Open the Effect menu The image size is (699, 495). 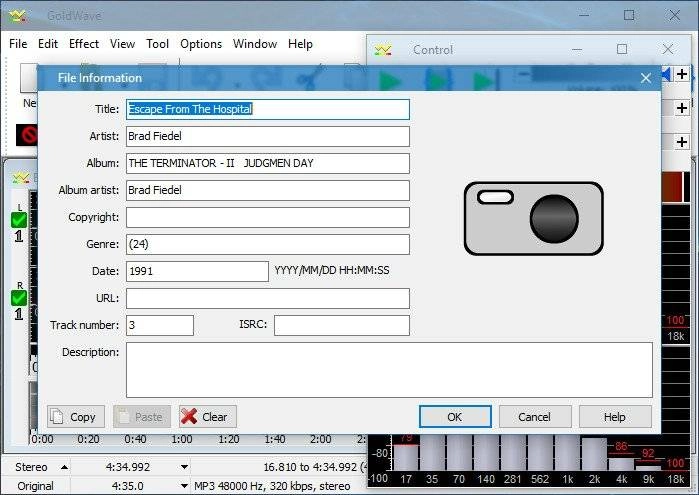84,44
